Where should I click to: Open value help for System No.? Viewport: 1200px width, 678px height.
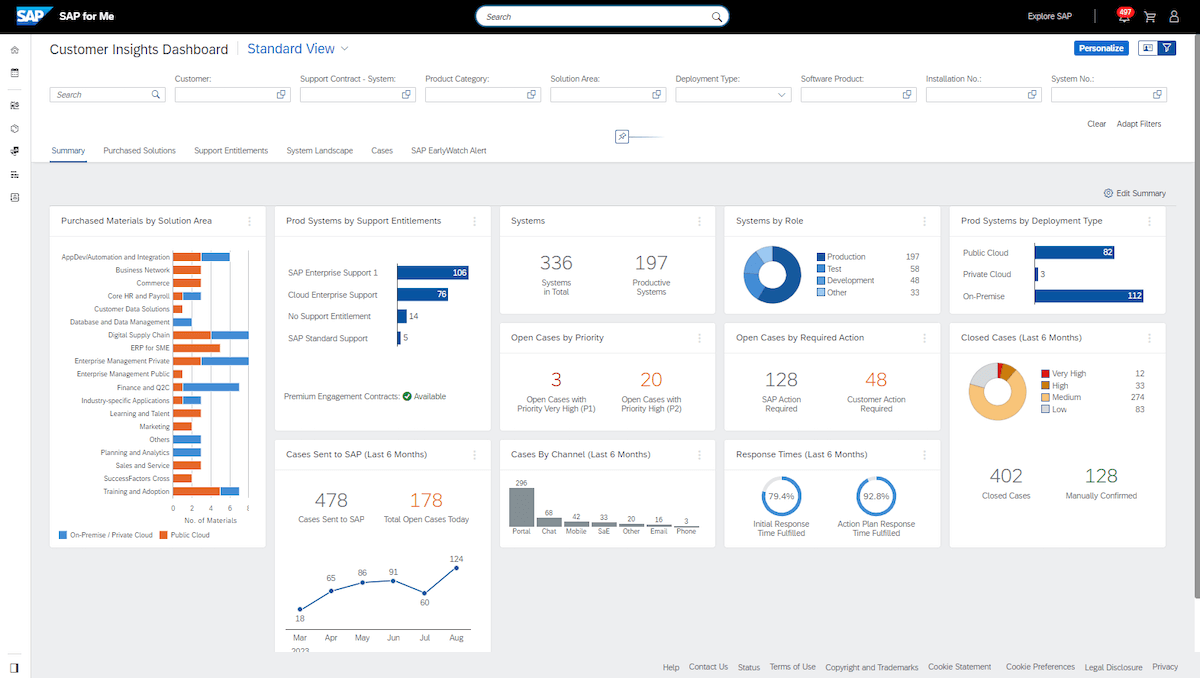[x=1158, y=95]
